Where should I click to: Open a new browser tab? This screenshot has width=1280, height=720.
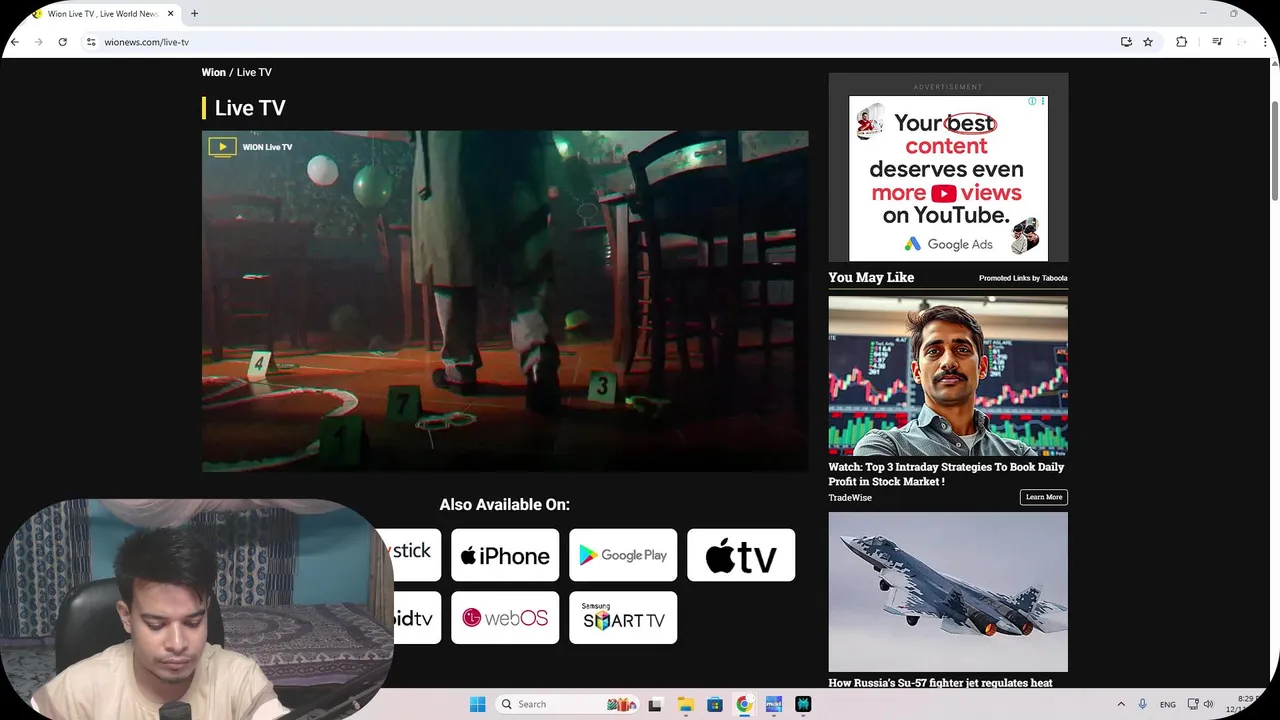194,13
